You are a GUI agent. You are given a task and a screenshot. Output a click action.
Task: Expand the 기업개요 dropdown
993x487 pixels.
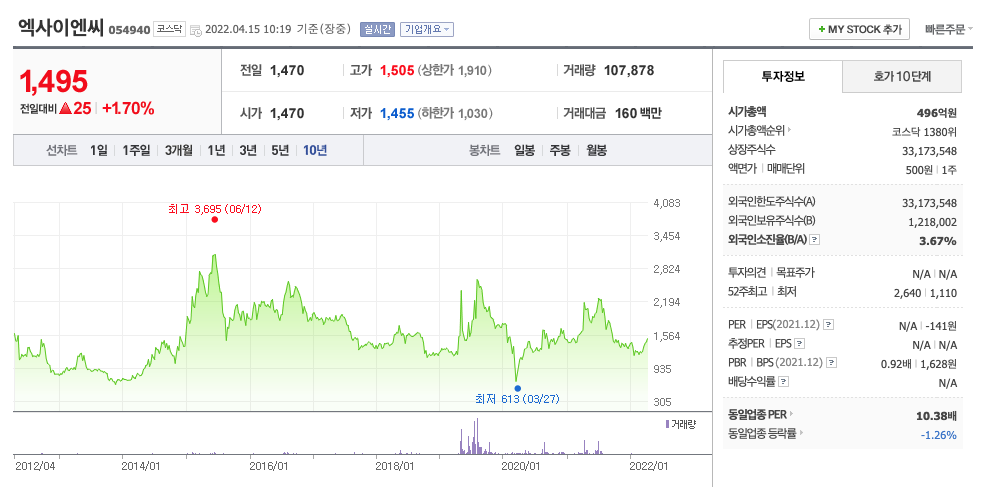click(427, 29)
